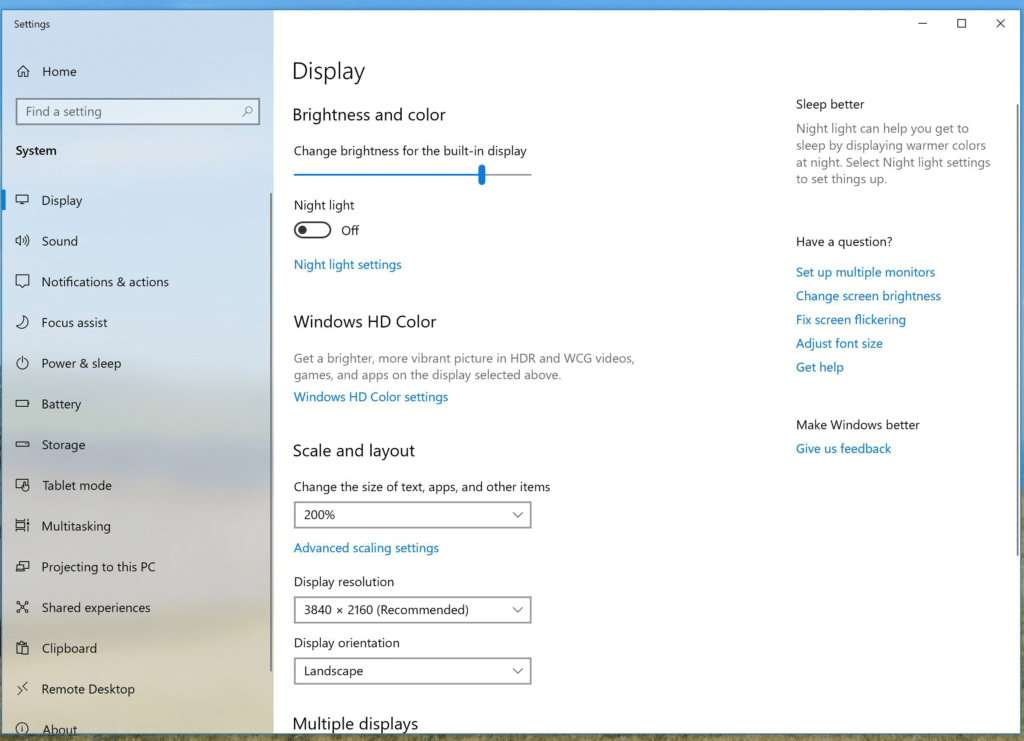This screenshot has width=1024, height=741.
Task: Open the Display orientation dropdown
Action: pos(412,671)
